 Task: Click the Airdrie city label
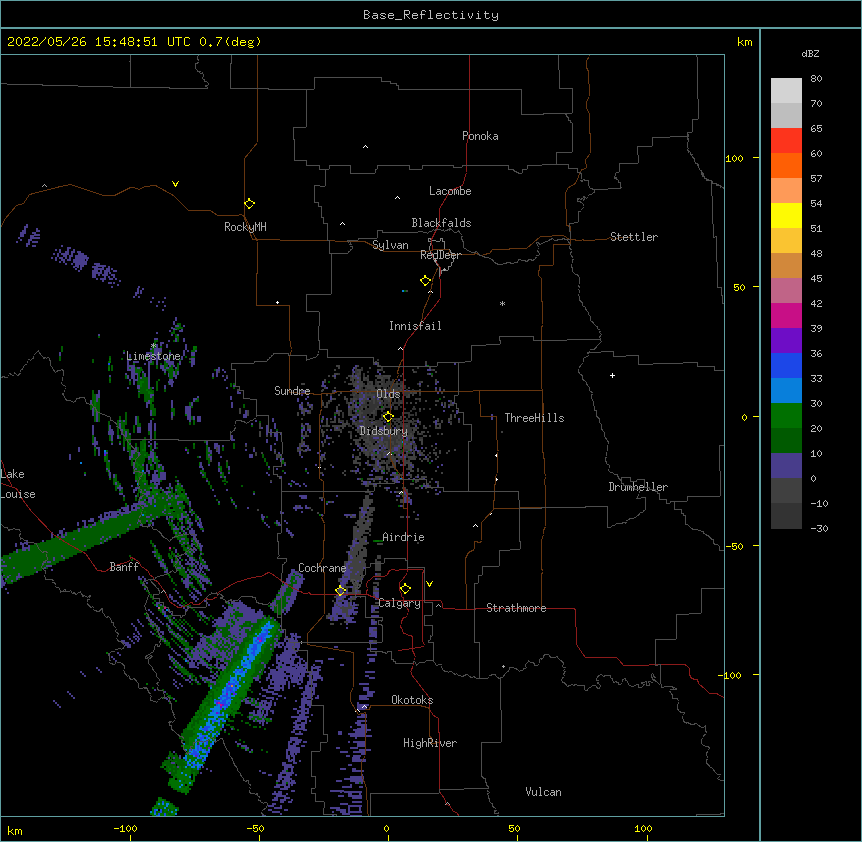[403, 537]
